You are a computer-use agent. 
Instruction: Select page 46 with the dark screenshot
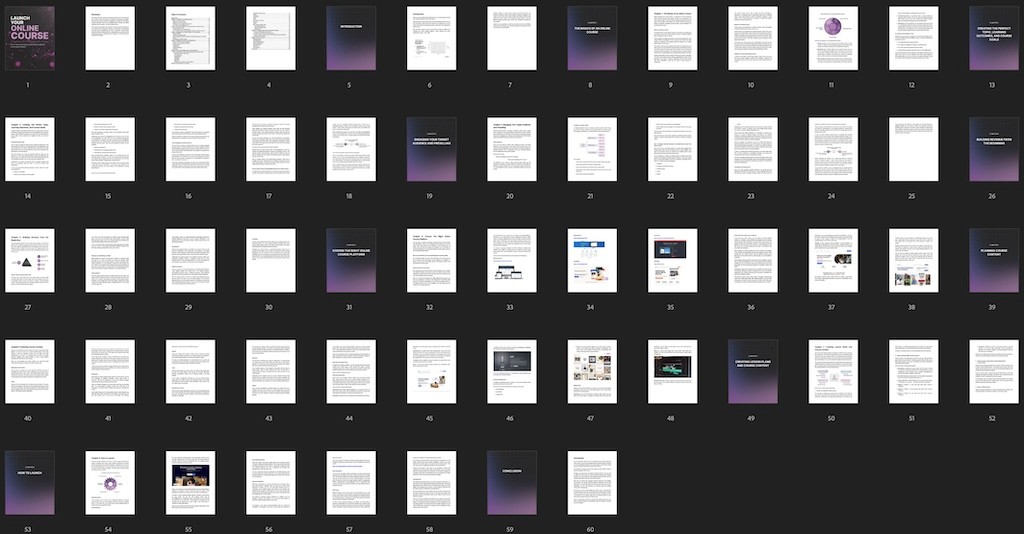[x=512, y=371]
